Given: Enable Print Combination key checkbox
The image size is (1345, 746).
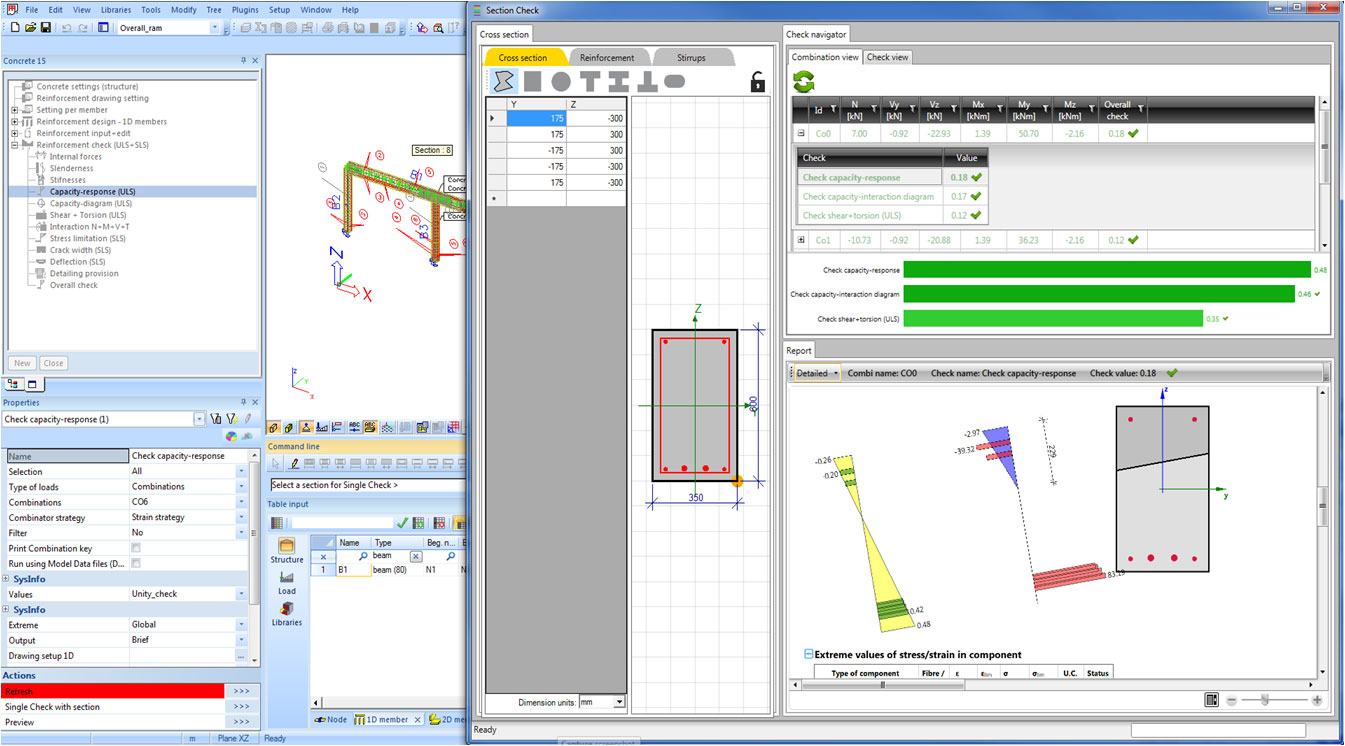Looking at the screenshot, I should click(136, 548).
